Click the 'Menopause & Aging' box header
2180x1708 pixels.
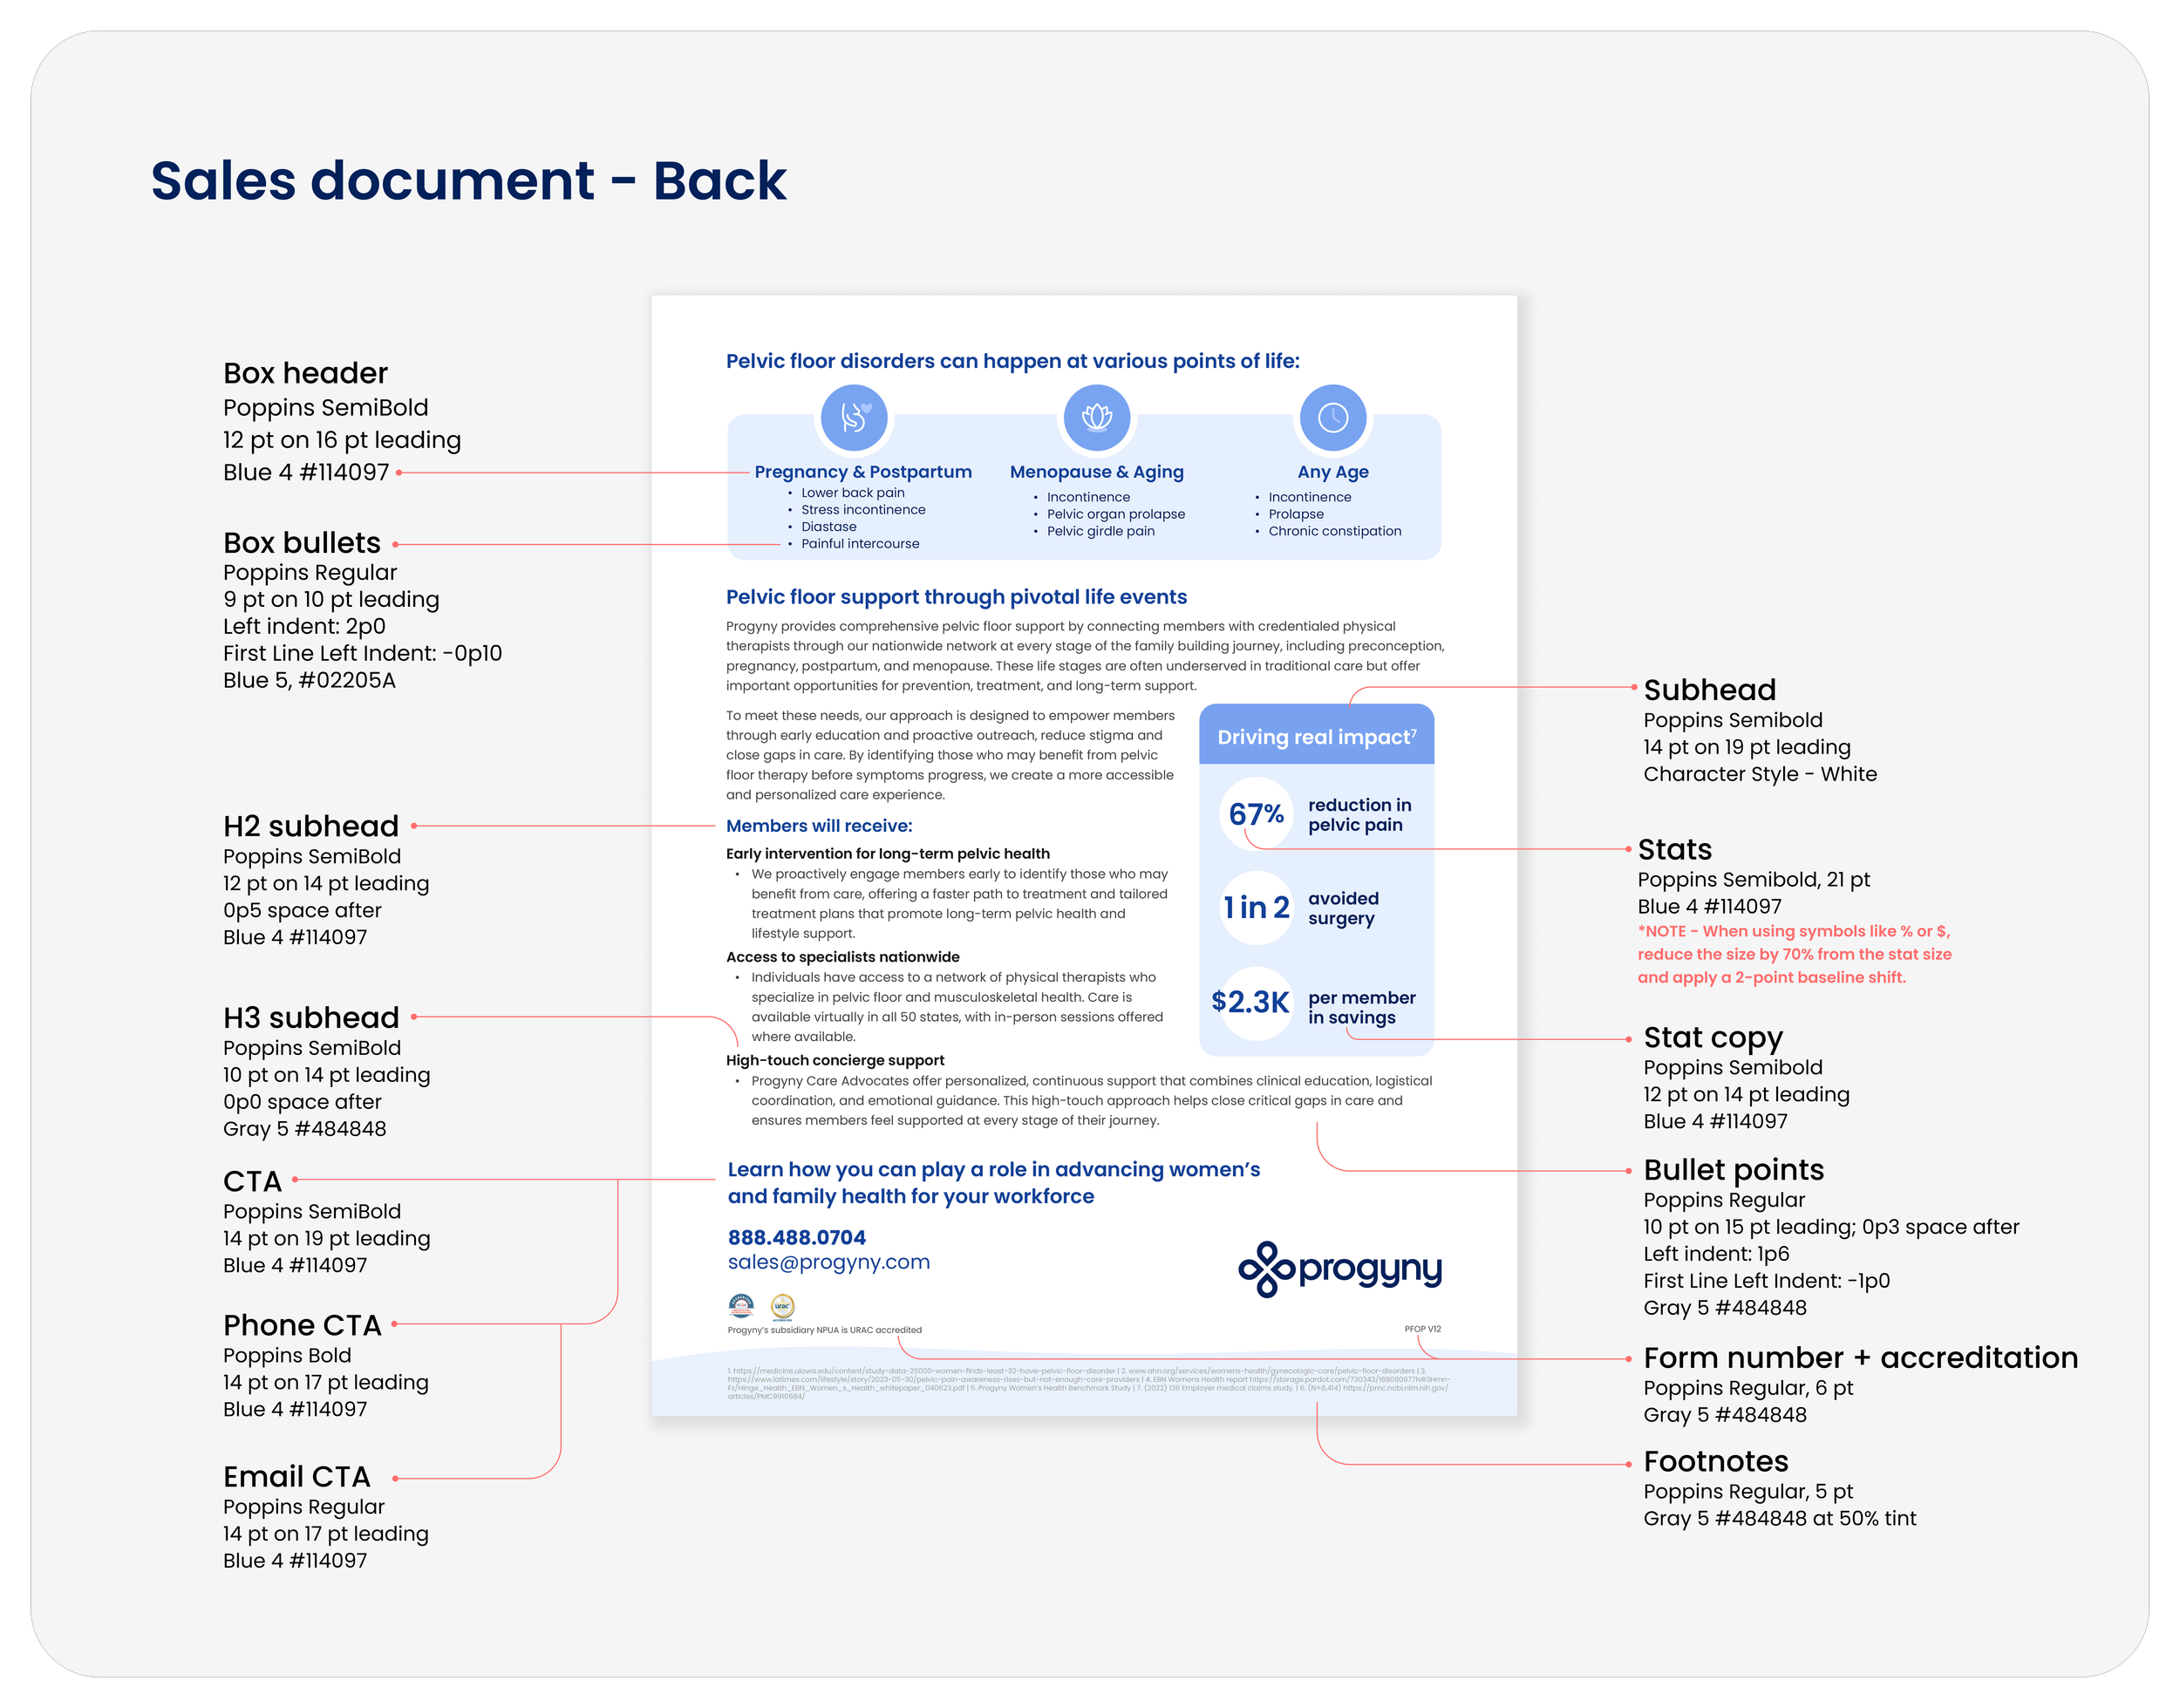[1096, 471]
